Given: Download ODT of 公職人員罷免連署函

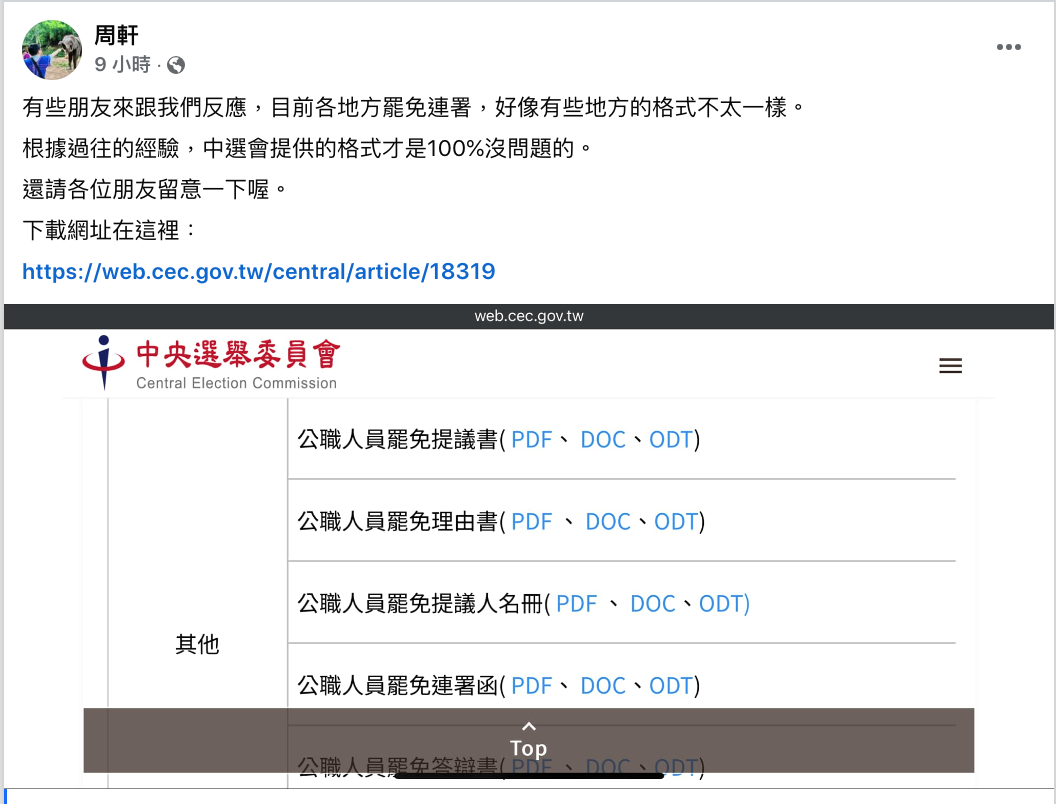Looking at the screenshot, I should point(671,686).
